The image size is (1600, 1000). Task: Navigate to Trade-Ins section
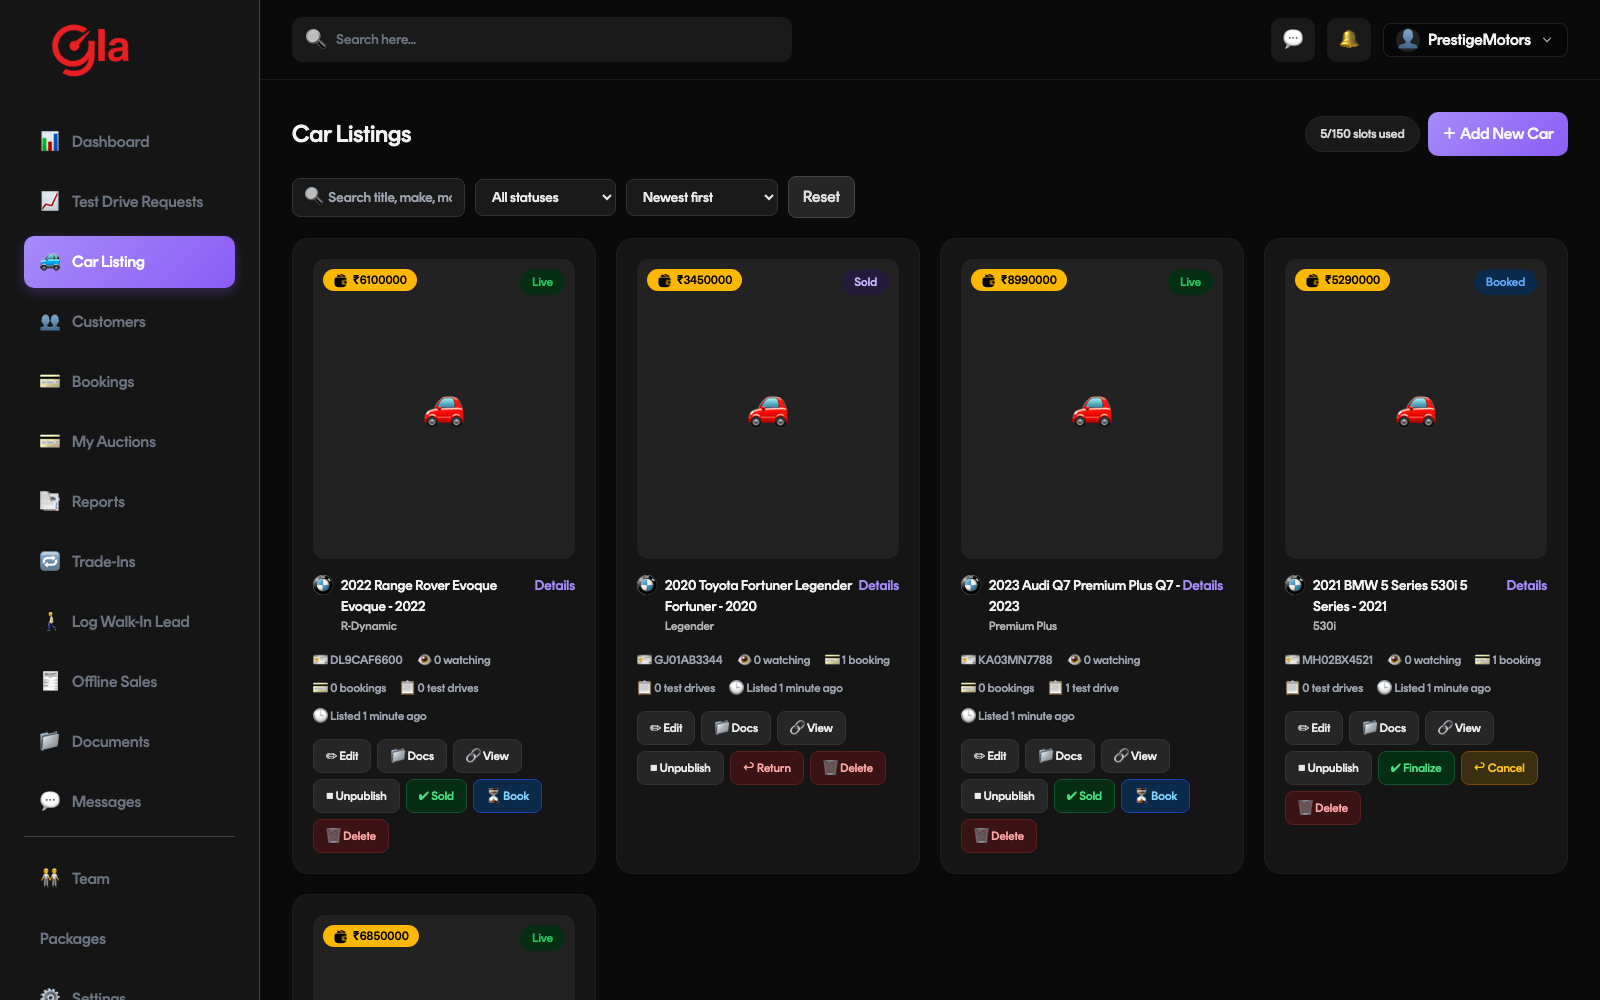(x=129, y=562)
